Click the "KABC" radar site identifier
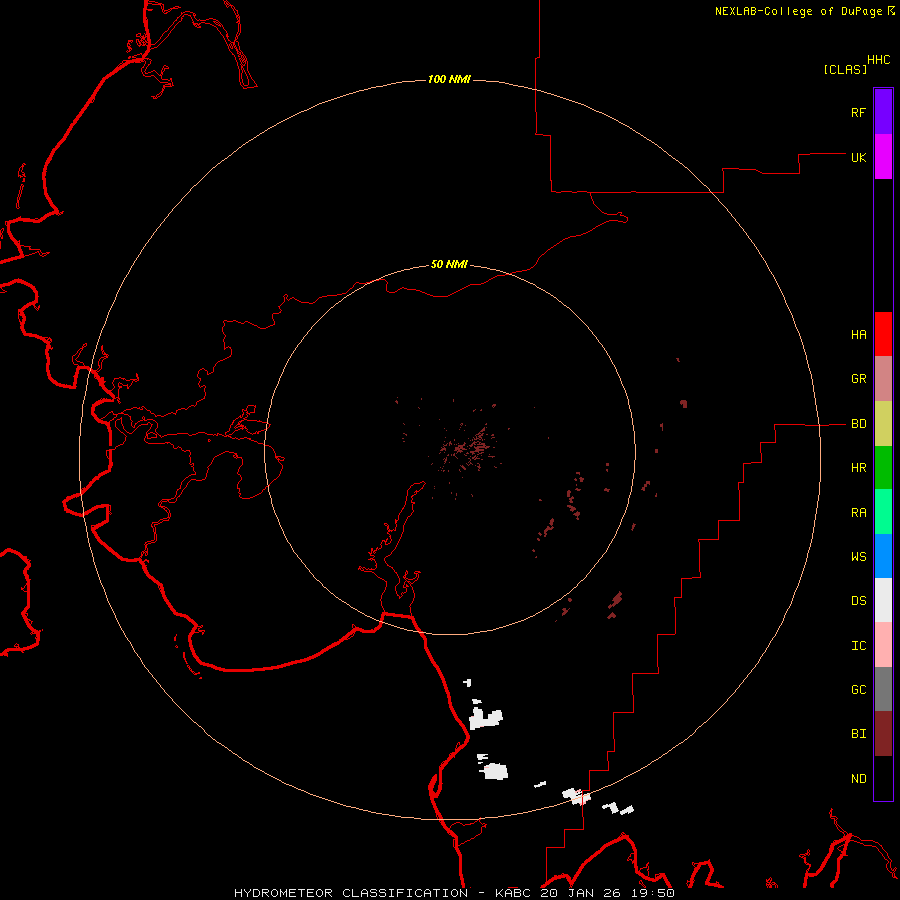Screen dimensions: 900x900 pyautogui.click(x=513, y=893)
